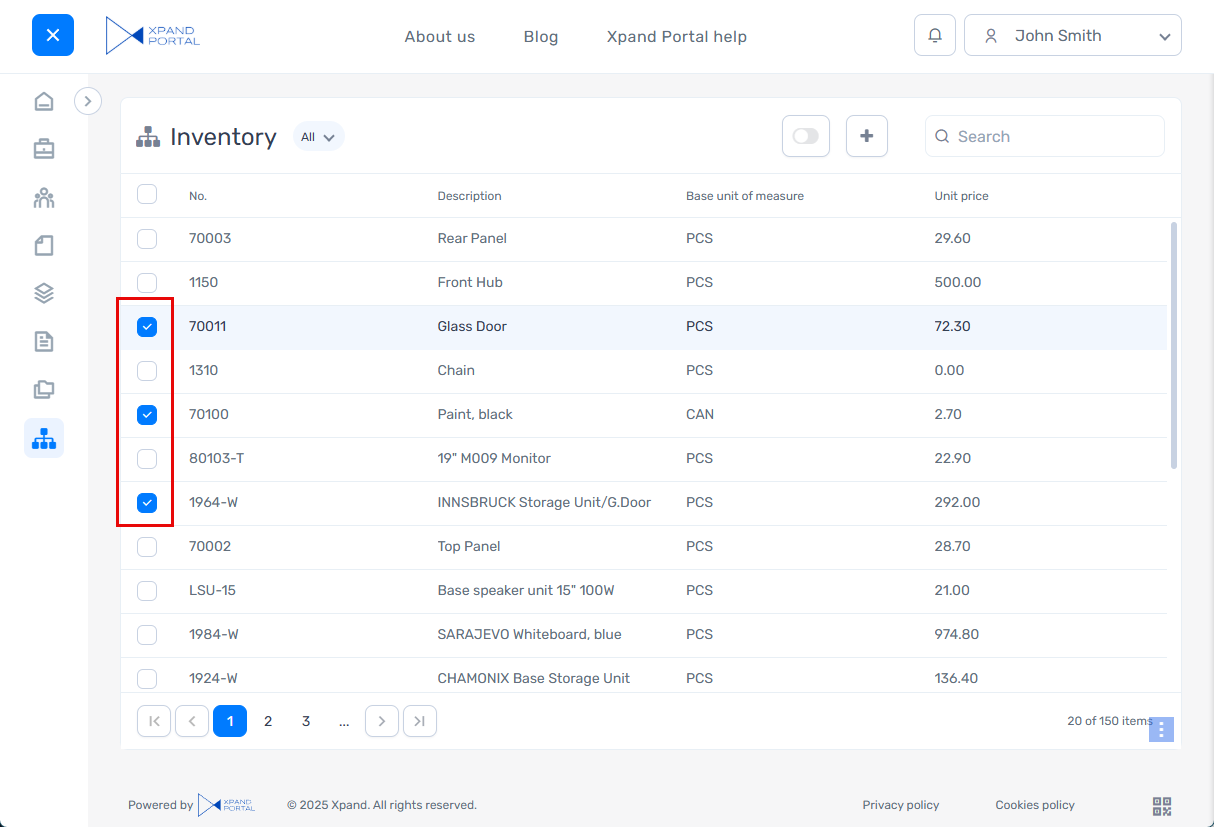
Task: Open Xpand Portal help in top menu
Action: (676, 36)
